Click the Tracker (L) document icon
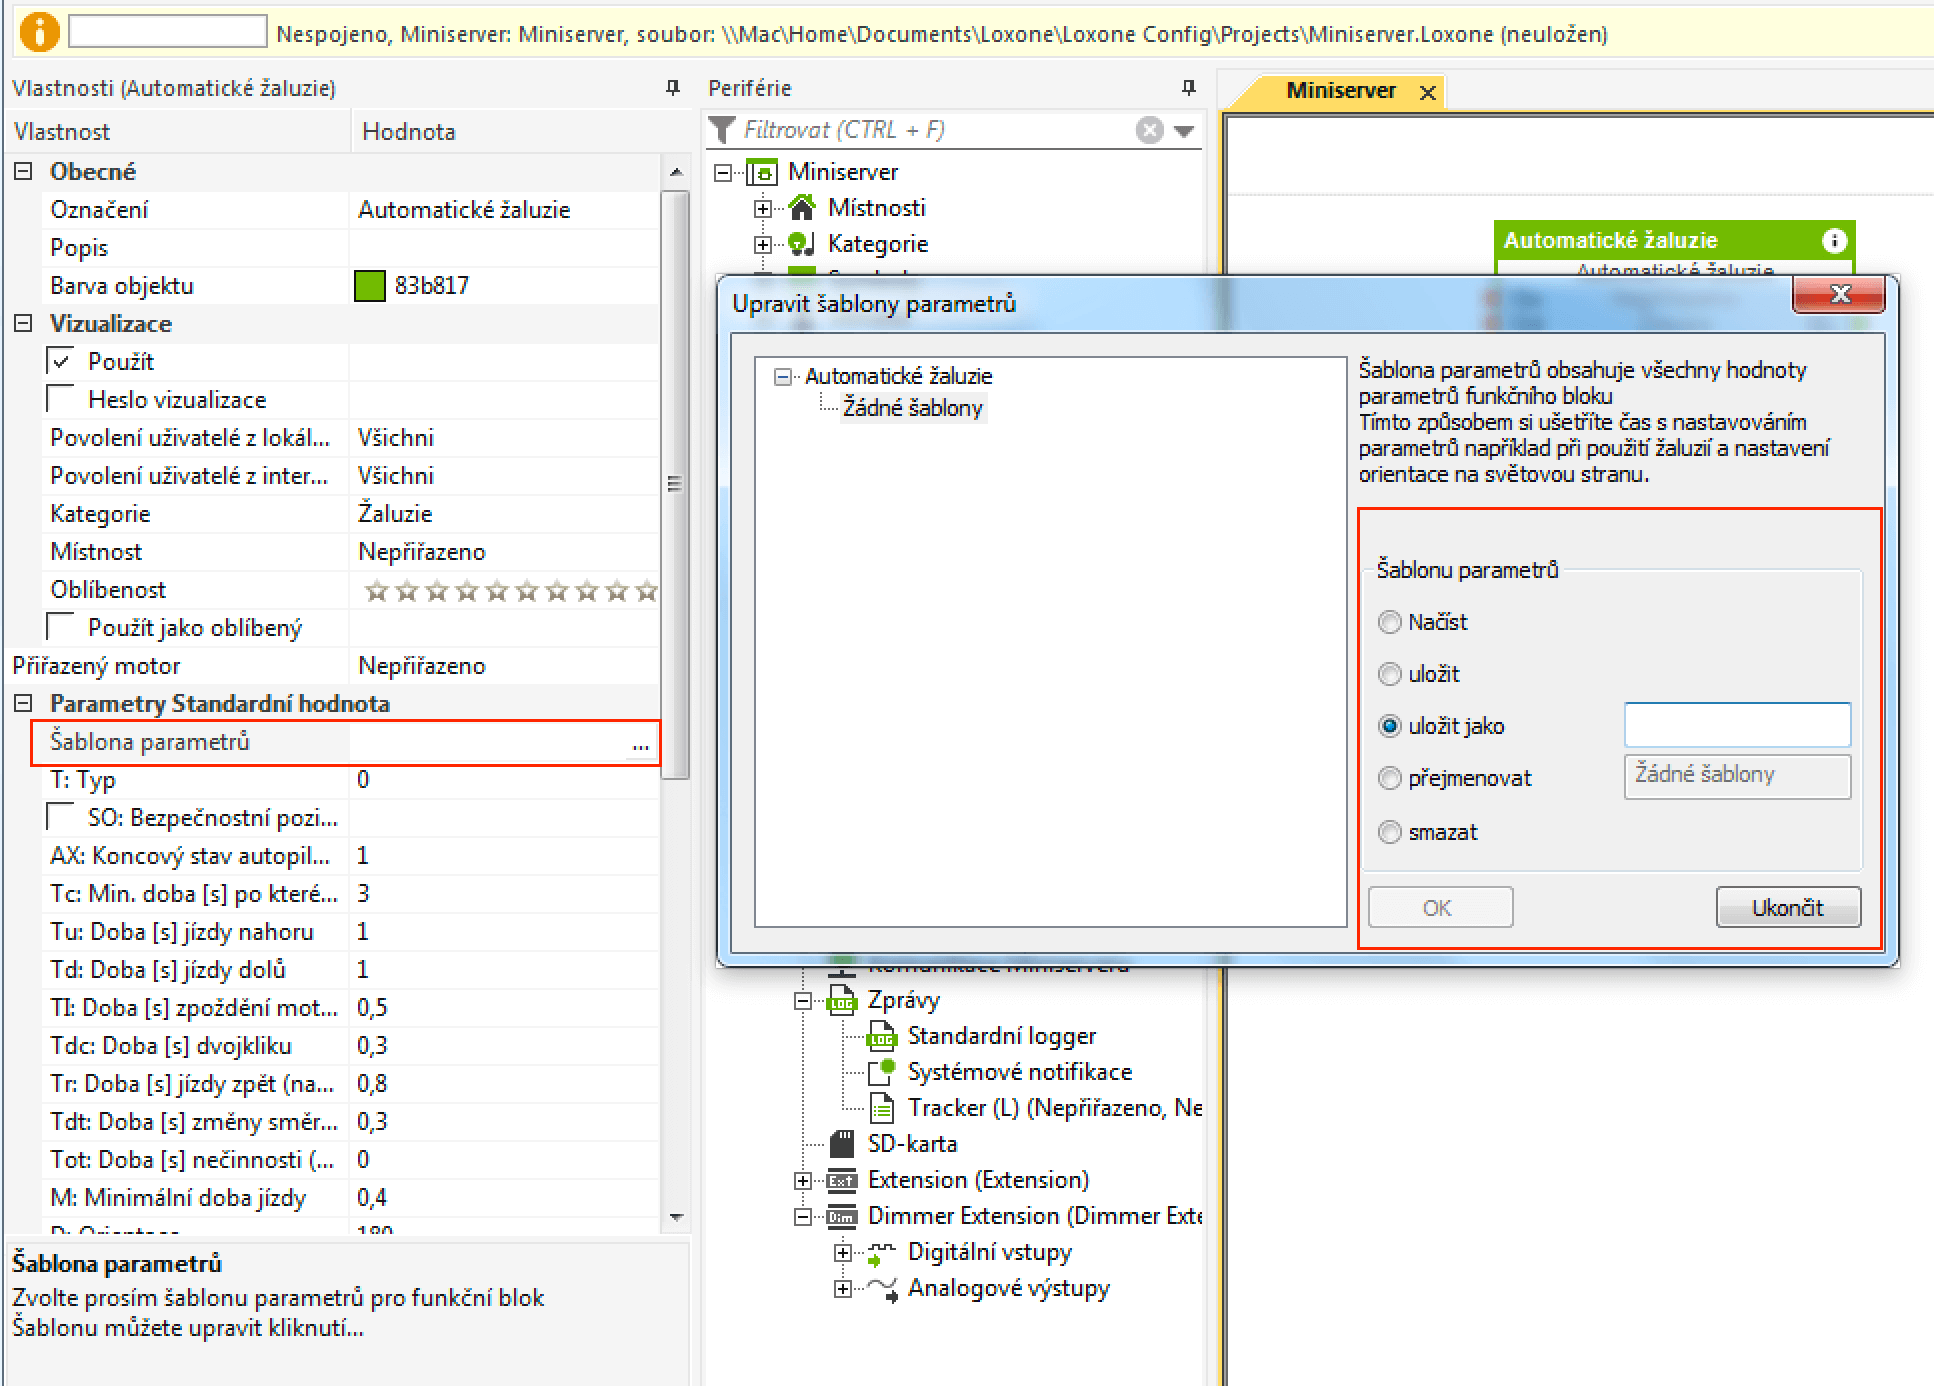 (x=882, y=1107)
